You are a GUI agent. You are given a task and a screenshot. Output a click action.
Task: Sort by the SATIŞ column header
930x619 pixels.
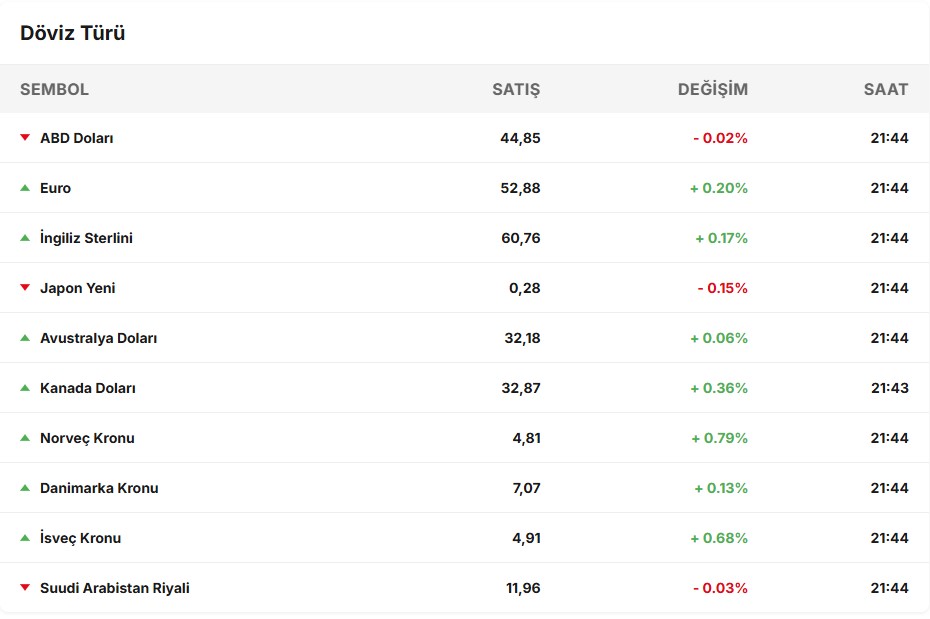[x=516, y=89]
